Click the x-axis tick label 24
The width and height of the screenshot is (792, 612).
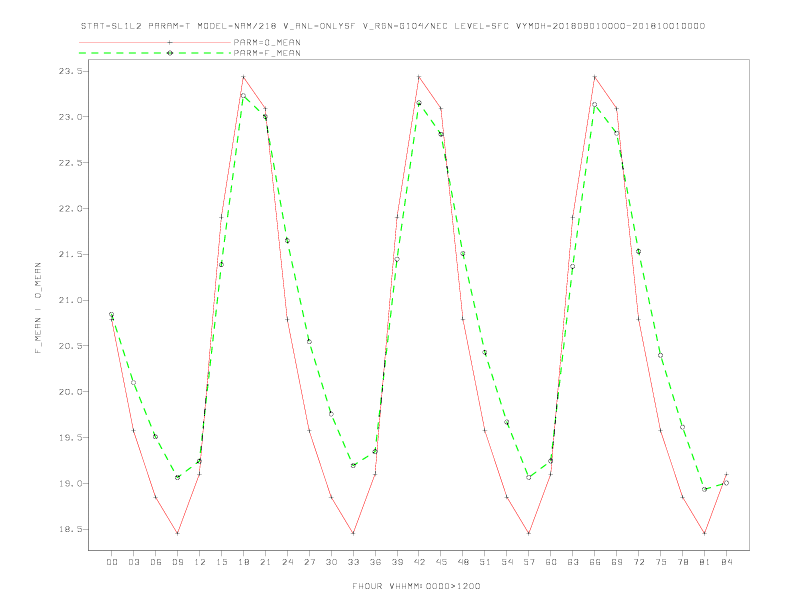(x=287, y=562)
